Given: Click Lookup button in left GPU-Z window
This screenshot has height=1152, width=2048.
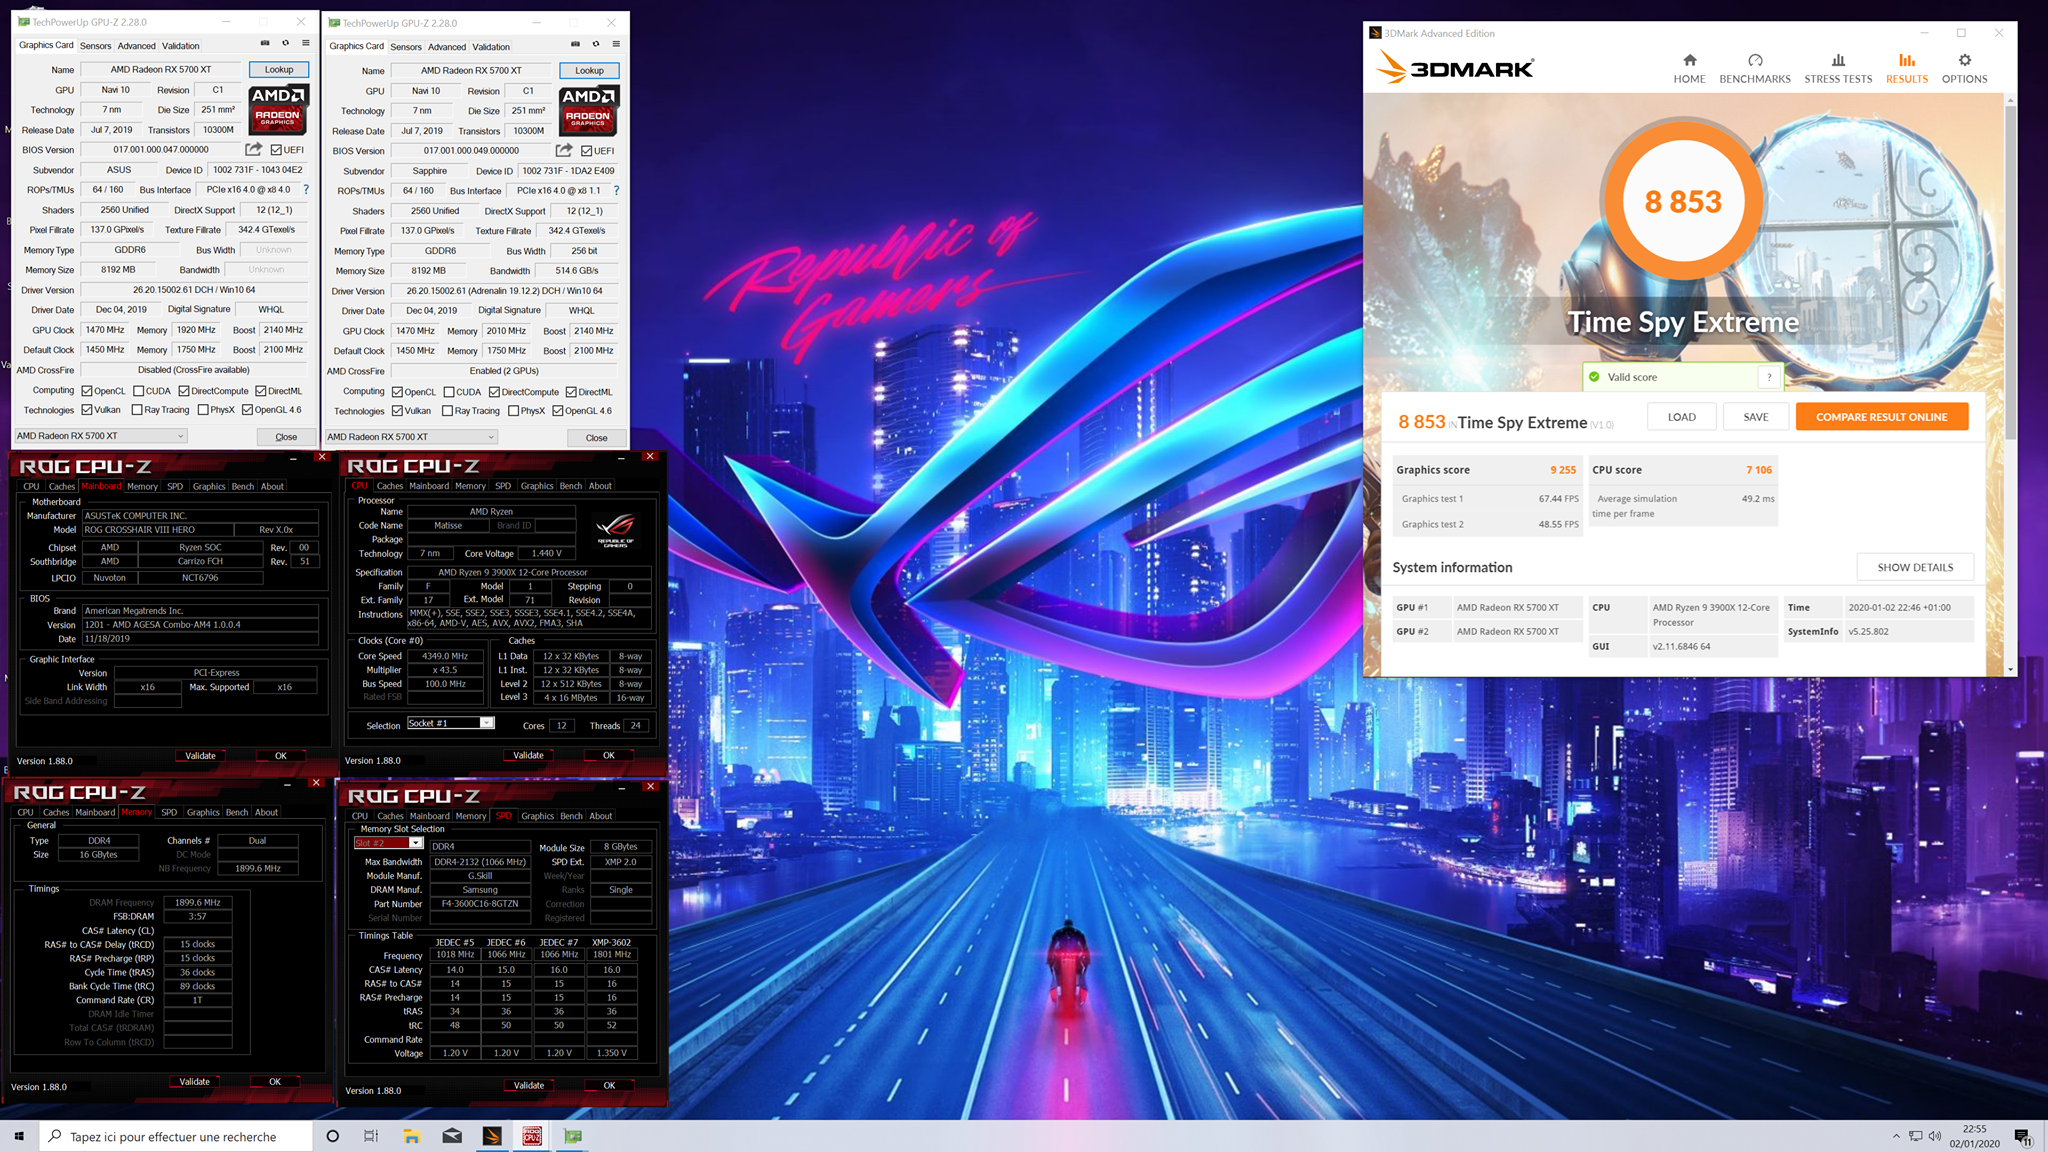Looking at the screenshot, I should coord(279,70).
